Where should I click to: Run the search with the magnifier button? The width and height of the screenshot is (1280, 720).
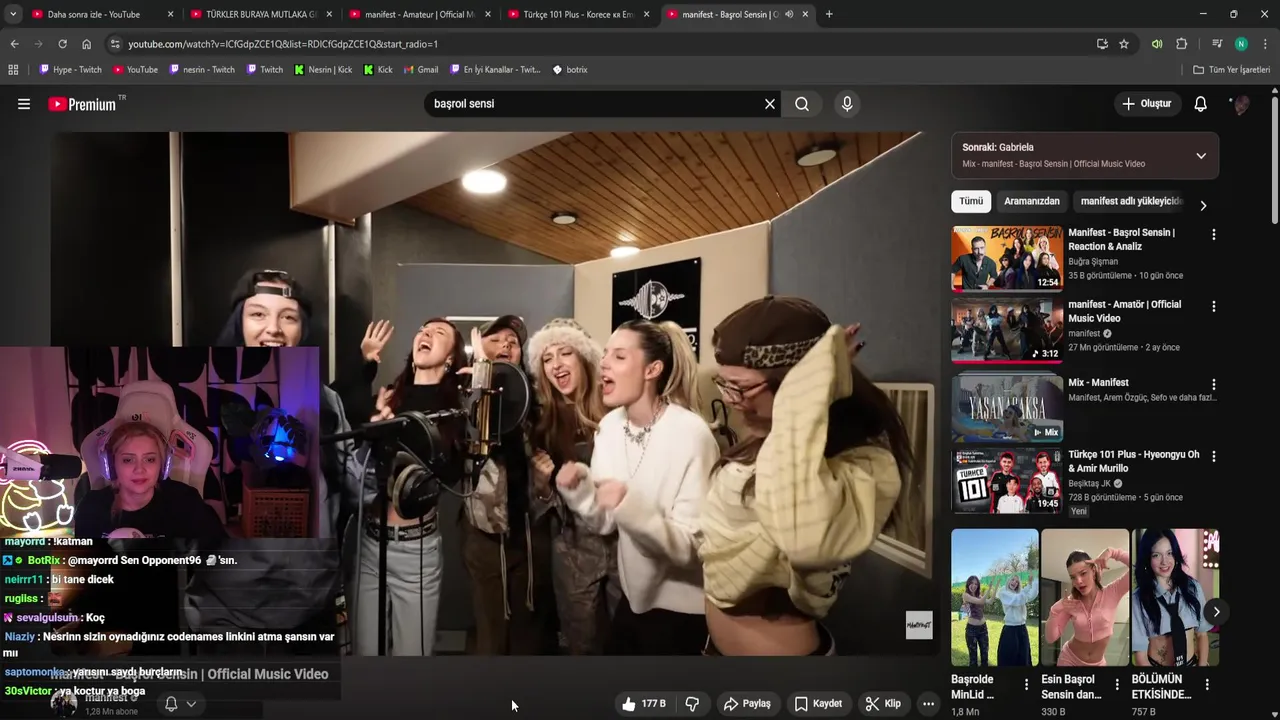[802, 104]
